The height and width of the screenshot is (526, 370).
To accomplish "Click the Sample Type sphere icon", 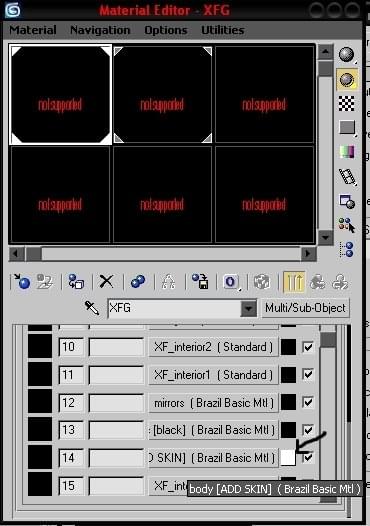I will pos(347,55).
